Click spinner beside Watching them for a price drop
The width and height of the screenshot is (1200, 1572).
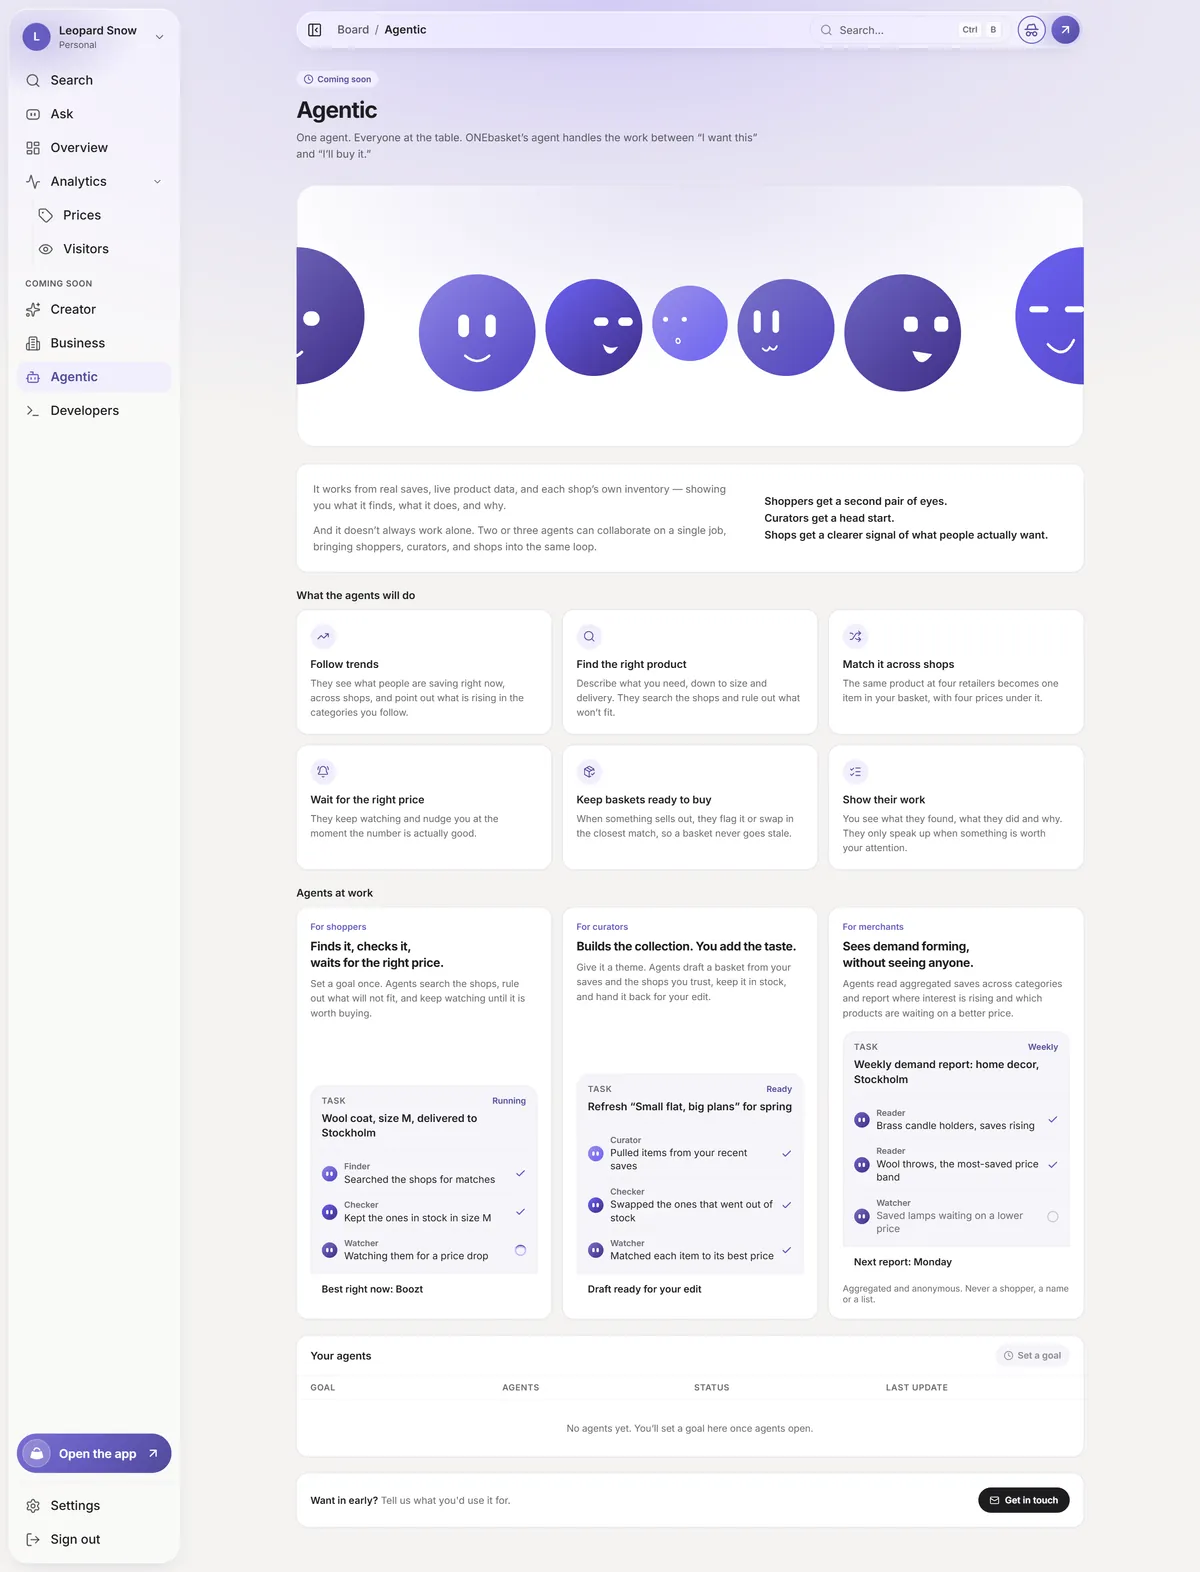[520, 1250]
